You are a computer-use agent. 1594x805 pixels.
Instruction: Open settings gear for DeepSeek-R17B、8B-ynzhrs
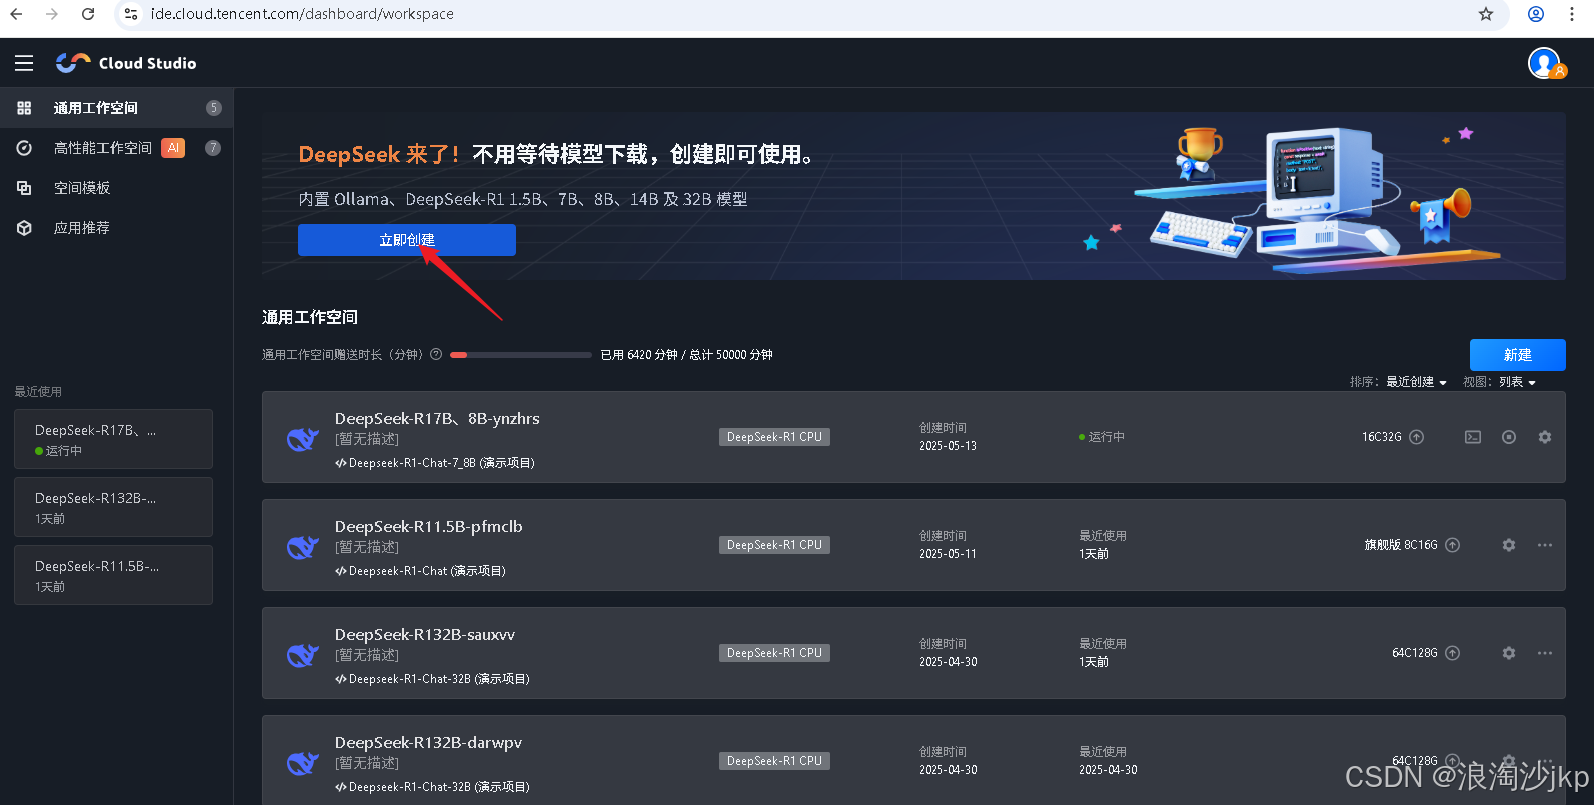pyautogui.click(x=1545, y=437)
